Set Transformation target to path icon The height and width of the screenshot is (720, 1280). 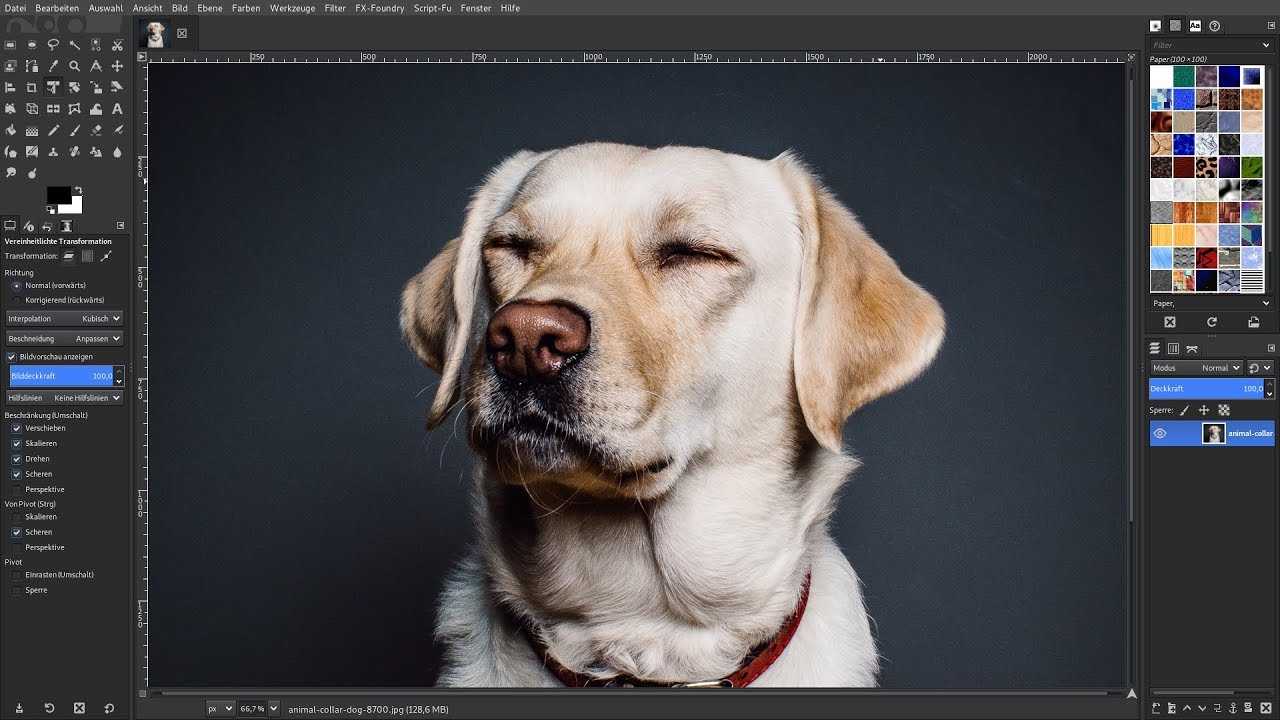[106, 256]
